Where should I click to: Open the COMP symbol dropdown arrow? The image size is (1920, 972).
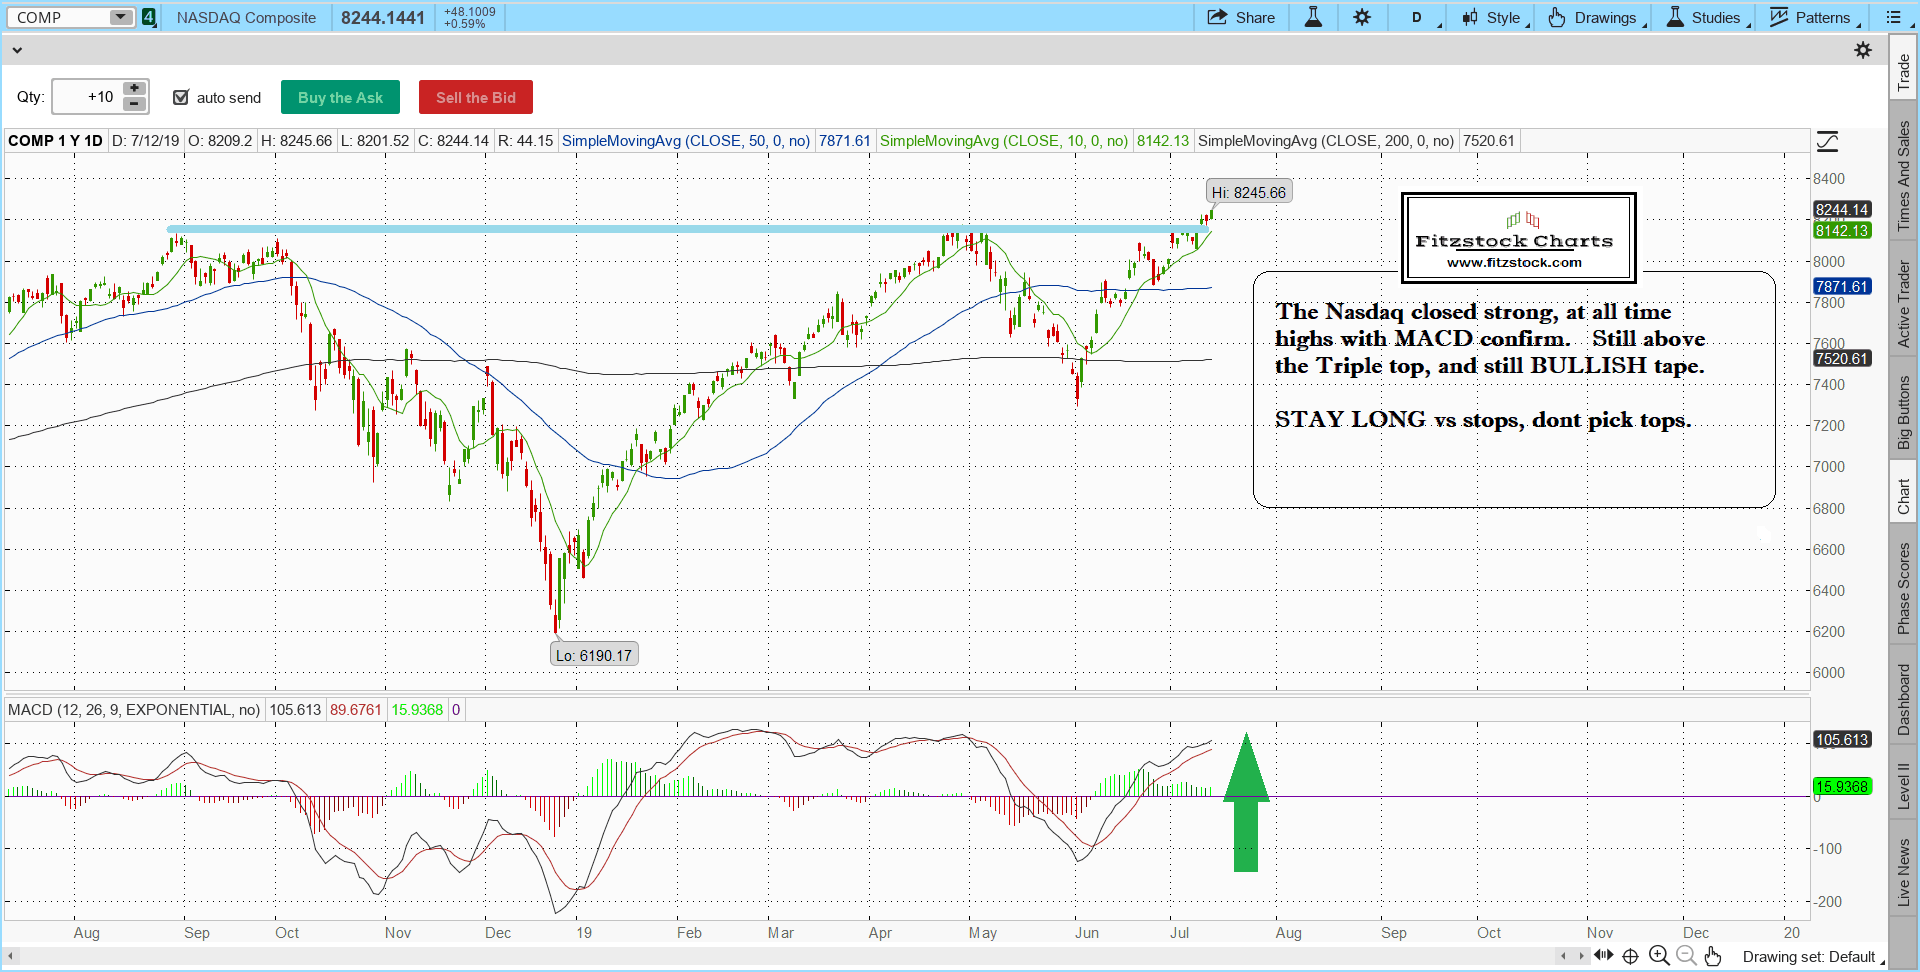click(120, 17)
